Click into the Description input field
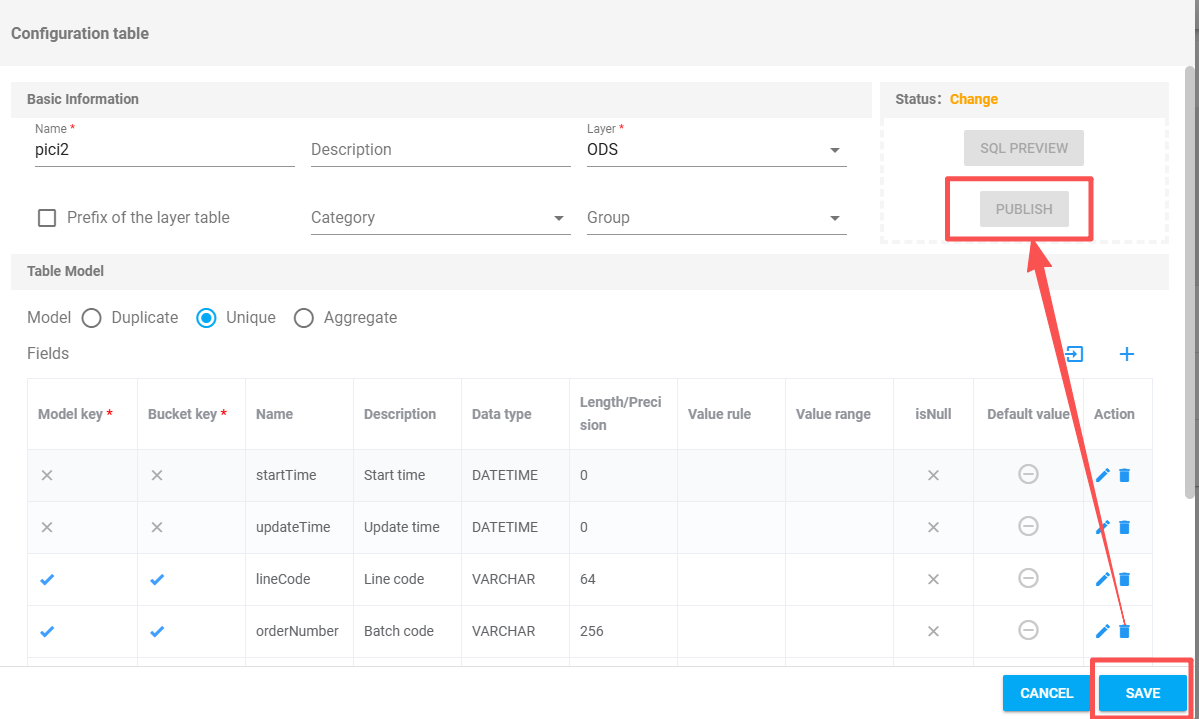Image resolution: width=1199 pixels, height=719 pixels. click(x=440, y=150)
